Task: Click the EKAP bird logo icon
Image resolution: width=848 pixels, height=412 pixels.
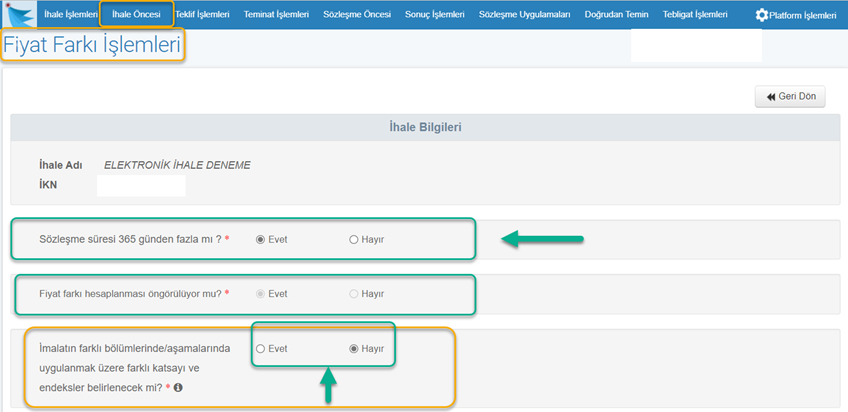Action: tap(19, 15)
